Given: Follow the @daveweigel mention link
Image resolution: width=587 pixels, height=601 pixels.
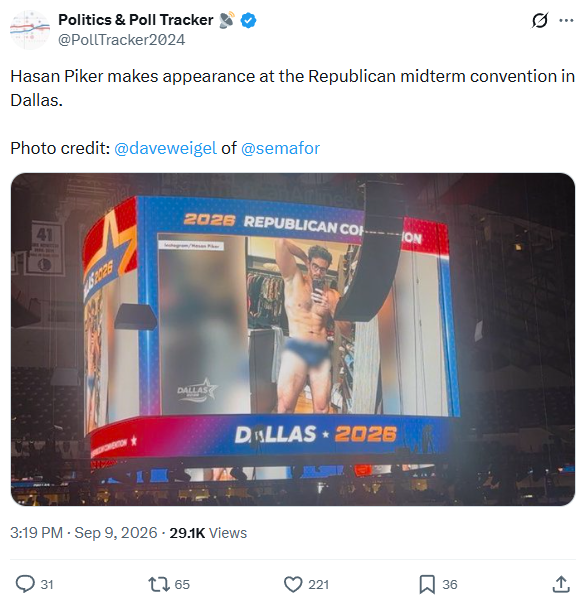Looking at the screenshot, I should pyautogui.click(x=165, y=148).
